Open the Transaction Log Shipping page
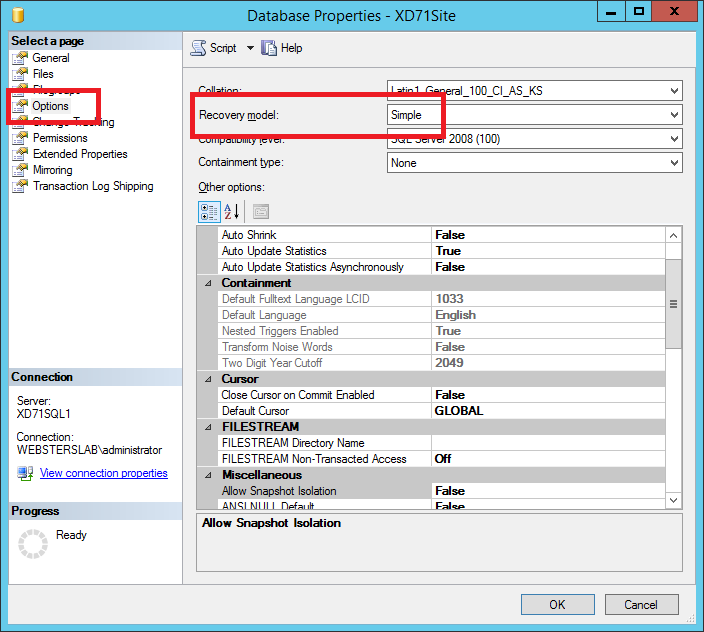Image resolution: width=704 pixels, height=632 pixels. (93, 186)
